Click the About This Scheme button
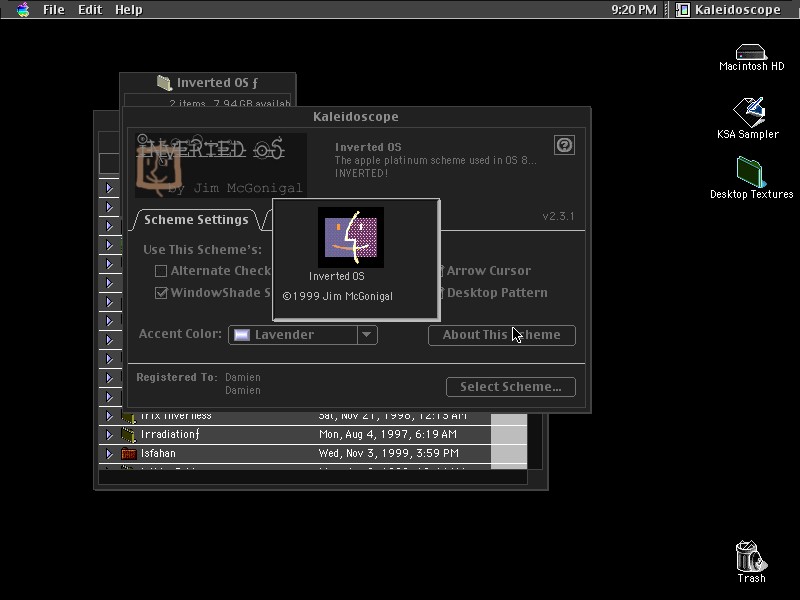Image resolution: width=800 pixels, height=600 pixels. coord(502,335)
